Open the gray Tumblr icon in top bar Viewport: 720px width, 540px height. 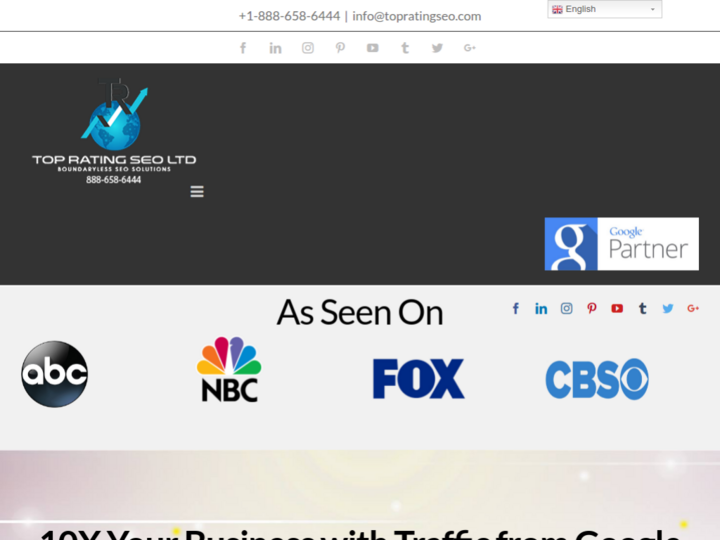pos(405,48)
